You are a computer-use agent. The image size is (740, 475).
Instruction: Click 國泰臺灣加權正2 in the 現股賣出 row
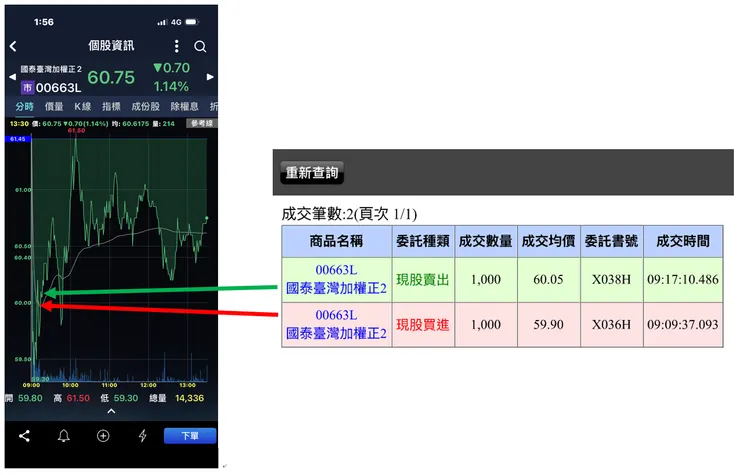tap(336, 288)
